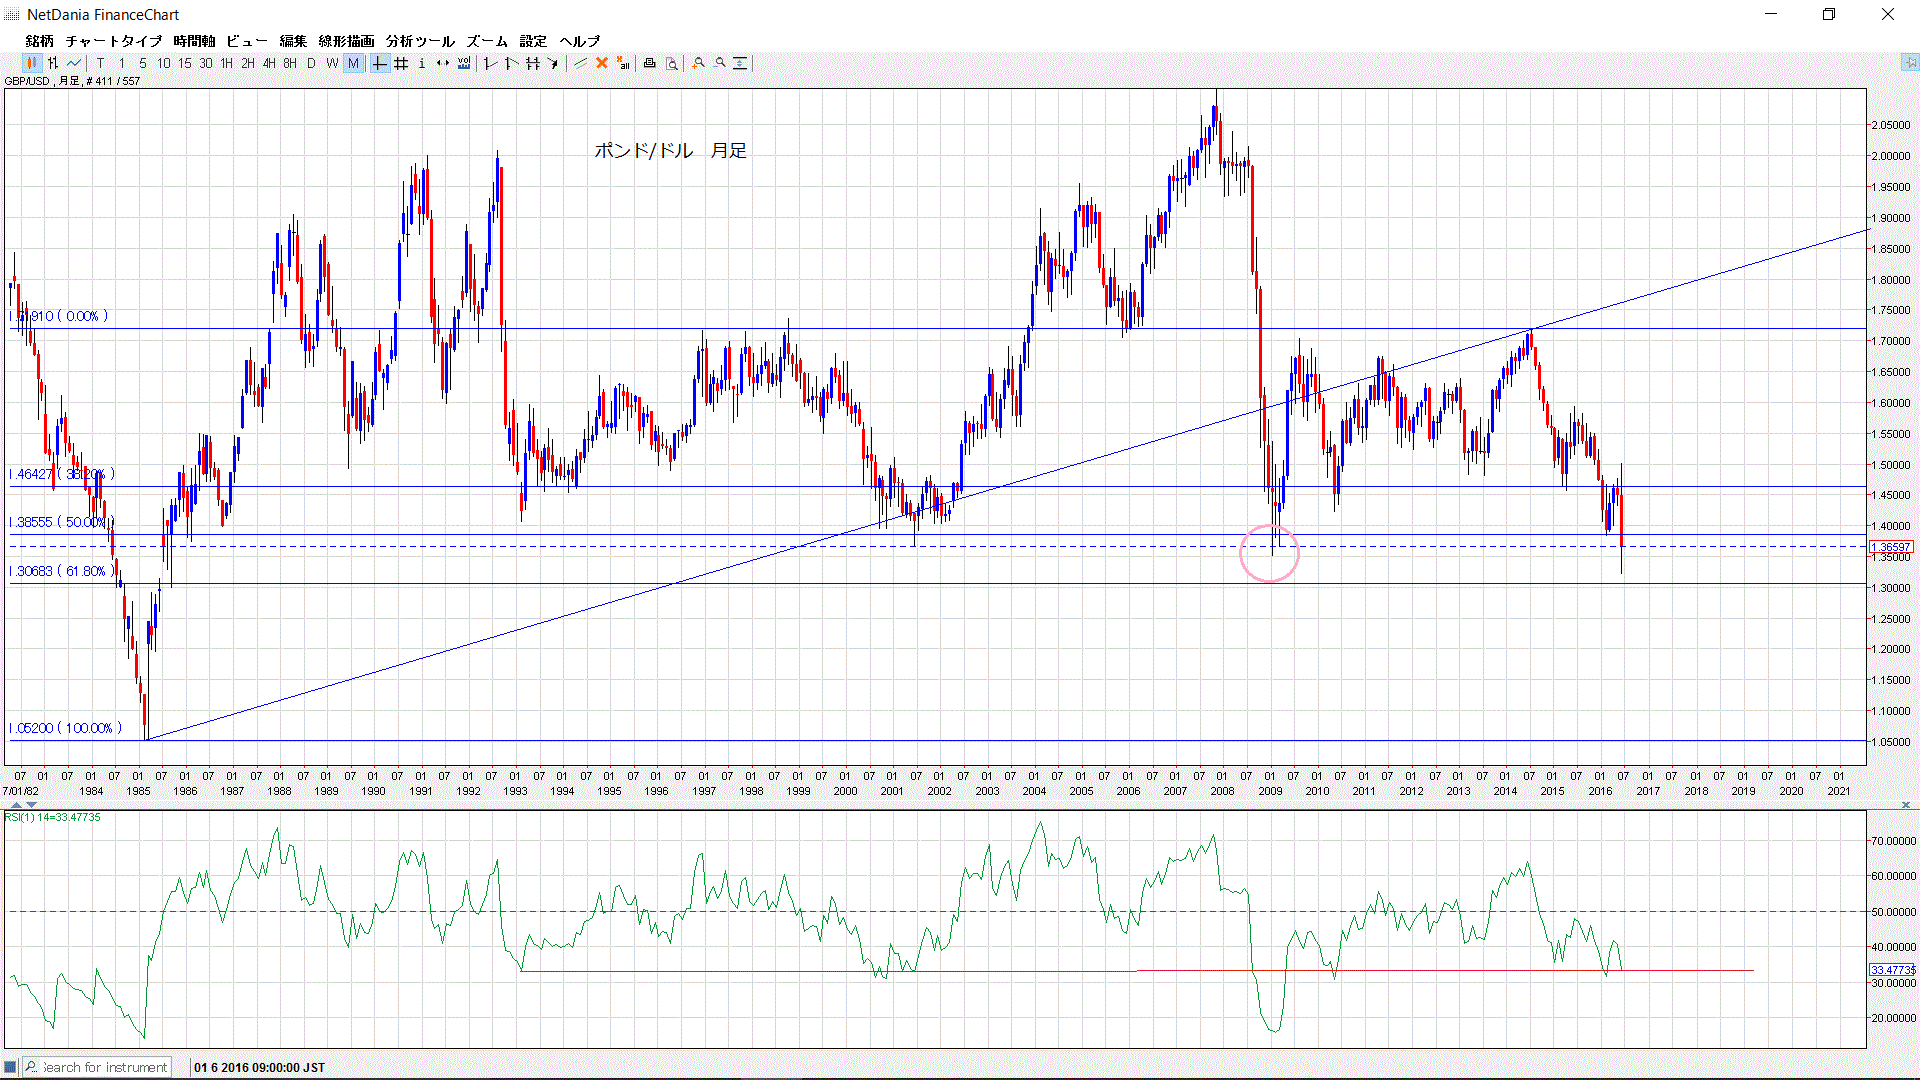Click the fit vertical scale icon
The width and height of the screenshot is (1920, 1080).
[740, 63]
